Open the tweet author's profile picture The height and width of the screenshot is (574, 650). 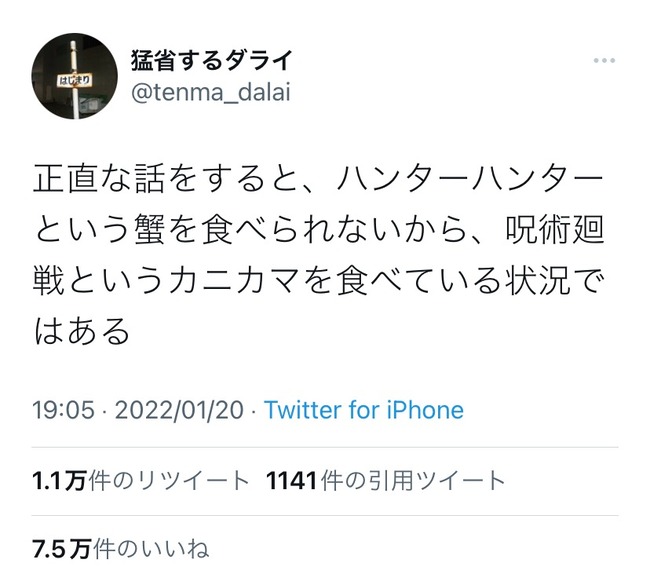click(x=75, y=76)
